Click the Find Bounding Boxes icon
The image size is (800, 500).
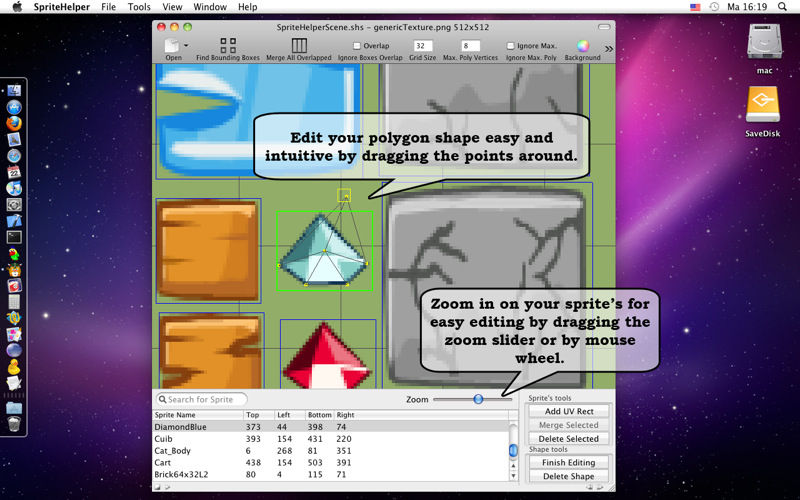228,45
